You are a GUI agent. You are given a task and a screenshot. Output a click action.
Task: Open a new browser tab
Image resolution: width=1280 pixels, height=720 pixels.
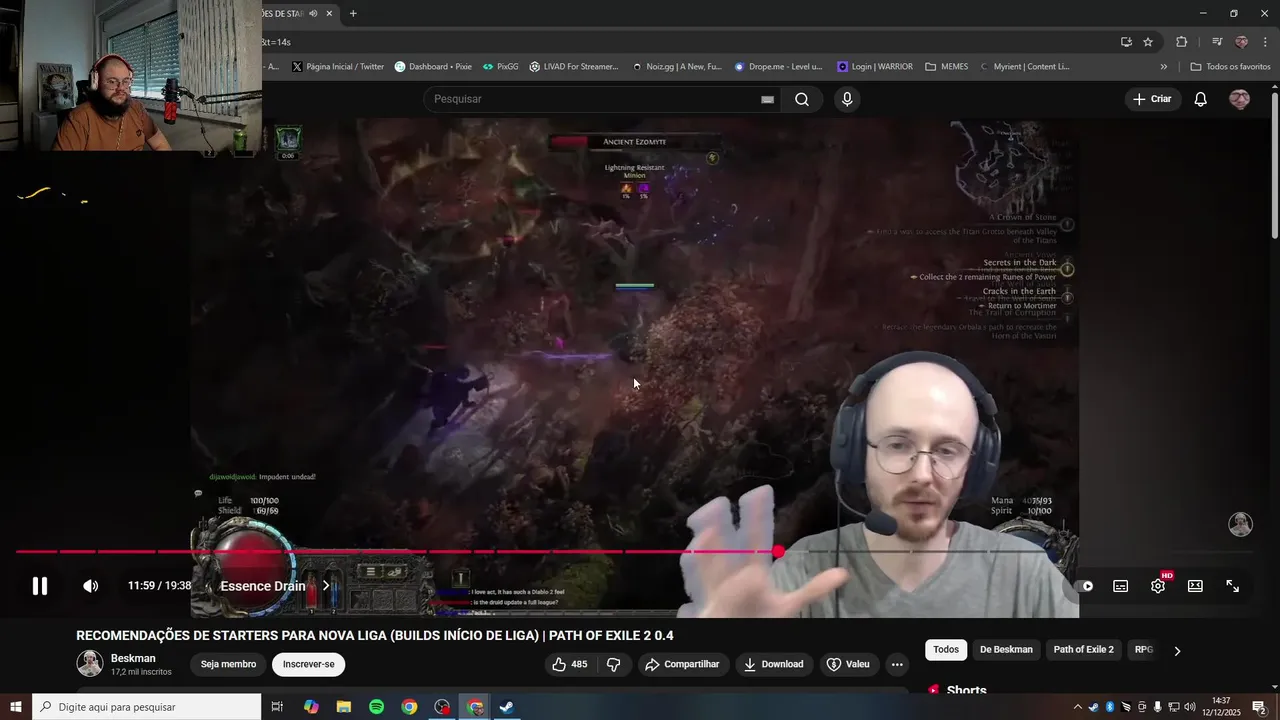click(353, 13)
